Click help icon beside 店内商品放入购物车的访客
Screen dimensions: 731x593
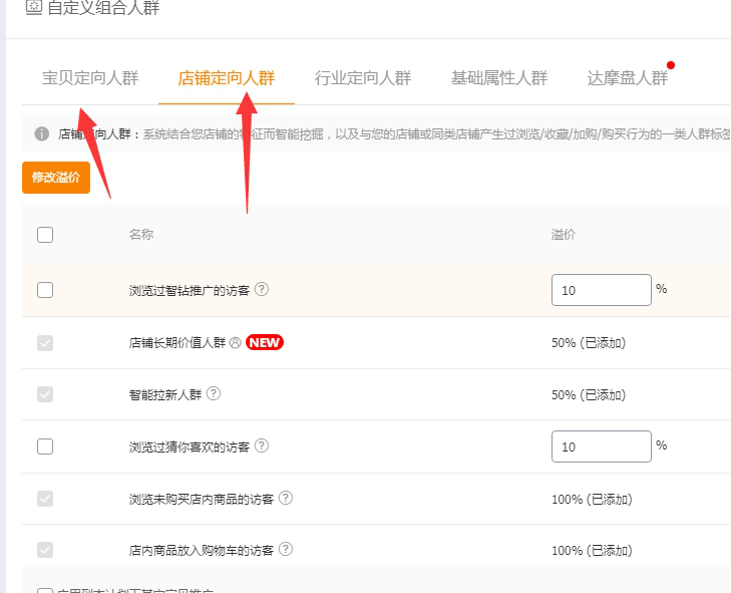[x=286, y=550]
